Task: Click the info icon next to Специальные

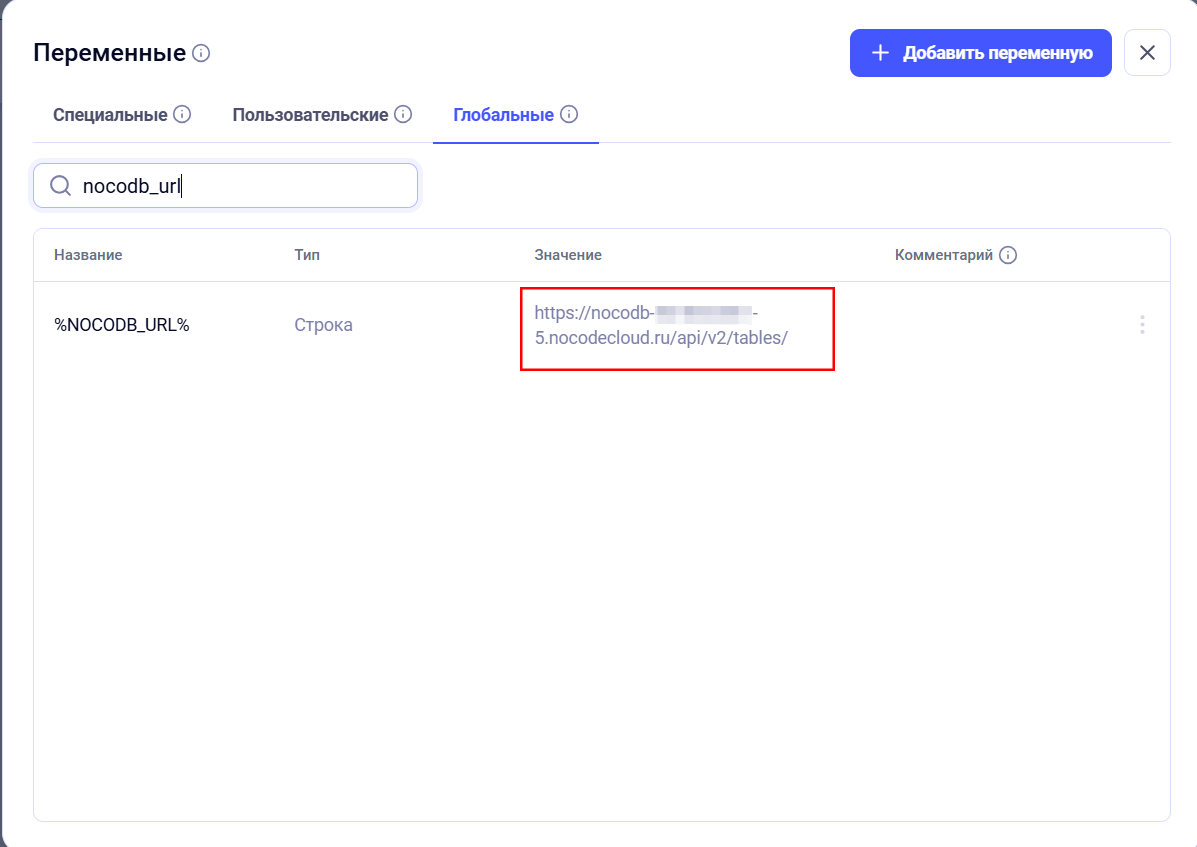Action: pyautogui.click(x=182, y=115)
